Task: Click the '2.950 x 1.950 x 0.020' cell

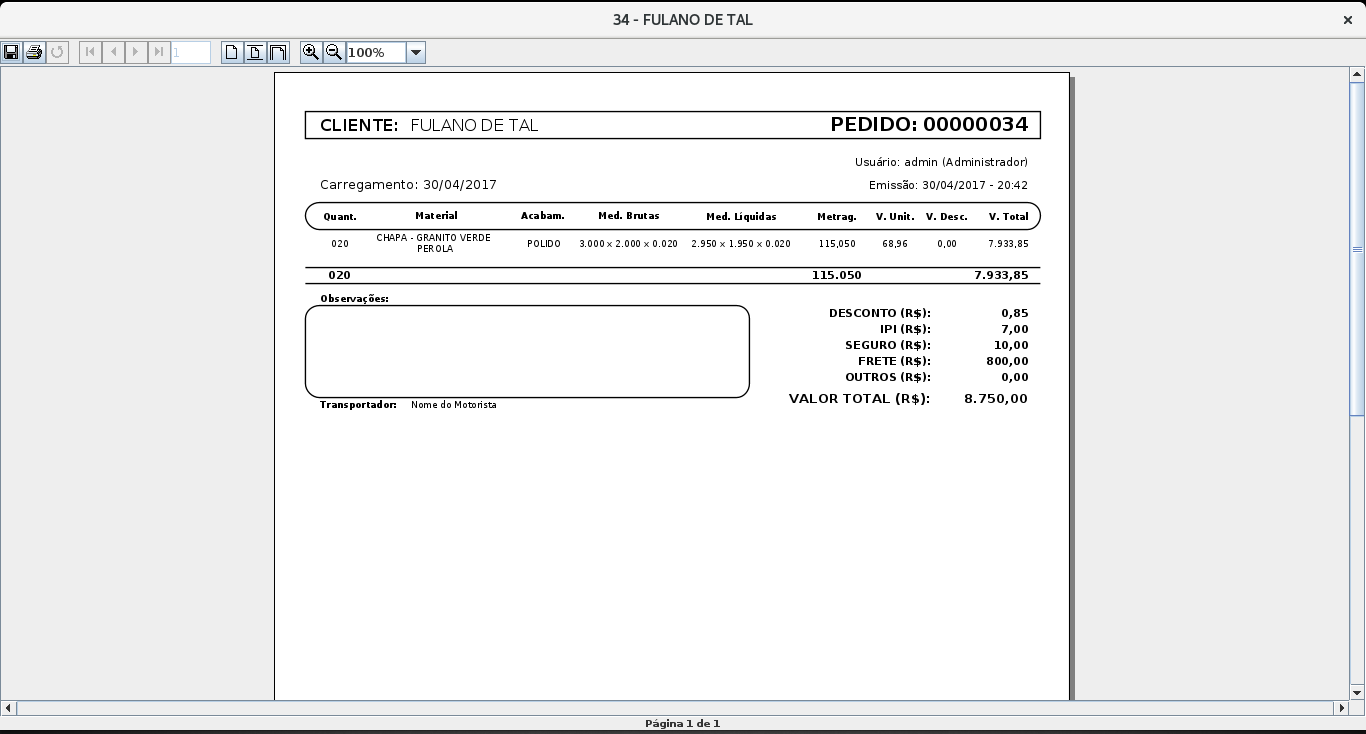Action: (x=741, y=244)
